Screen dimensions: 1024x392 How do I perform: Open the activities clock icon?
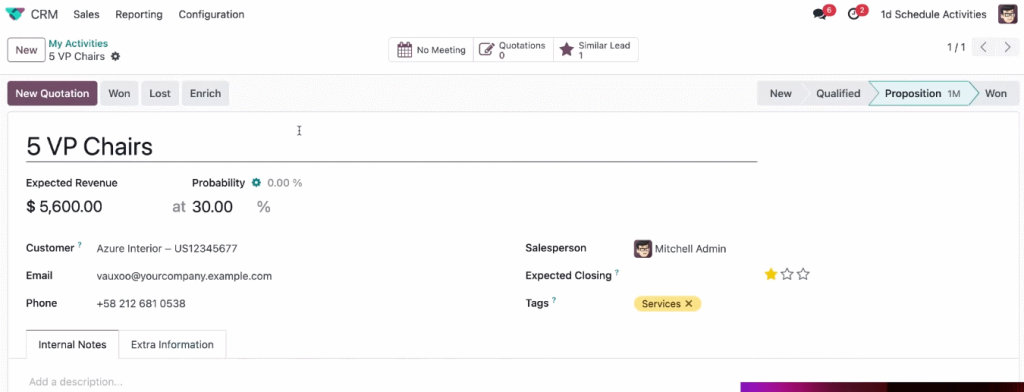(854, 14)
